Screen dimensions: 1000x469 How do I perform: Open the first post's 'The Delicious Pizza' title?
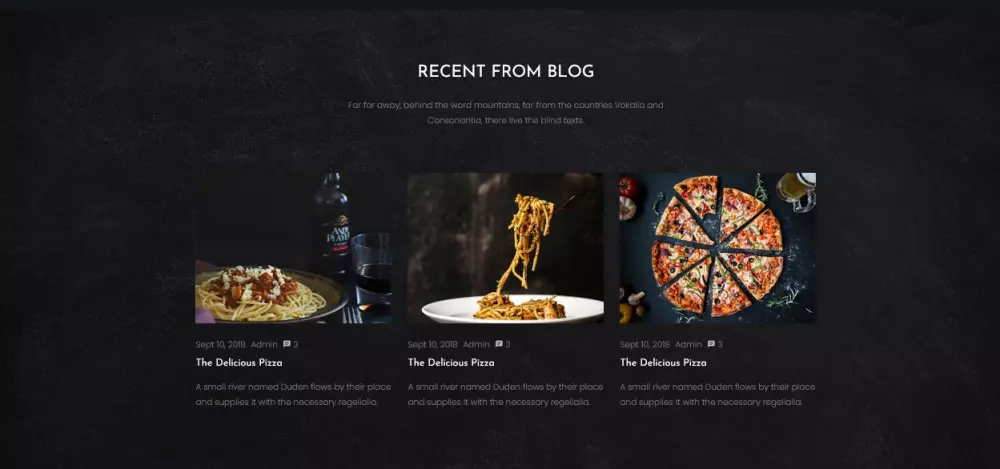239,362
